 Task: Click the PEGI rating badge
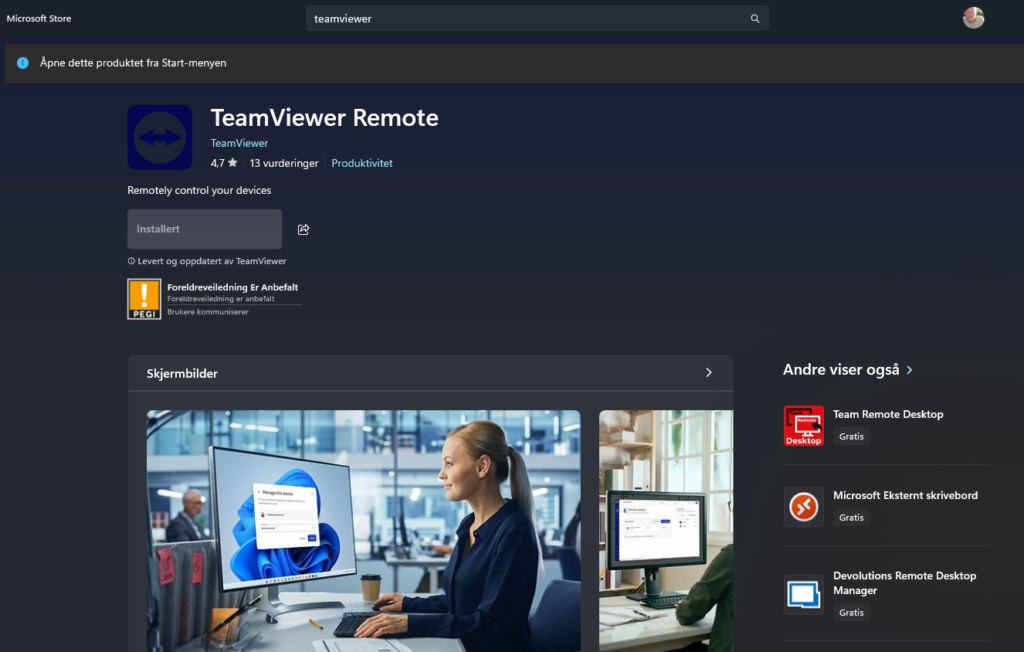[144, 299]
